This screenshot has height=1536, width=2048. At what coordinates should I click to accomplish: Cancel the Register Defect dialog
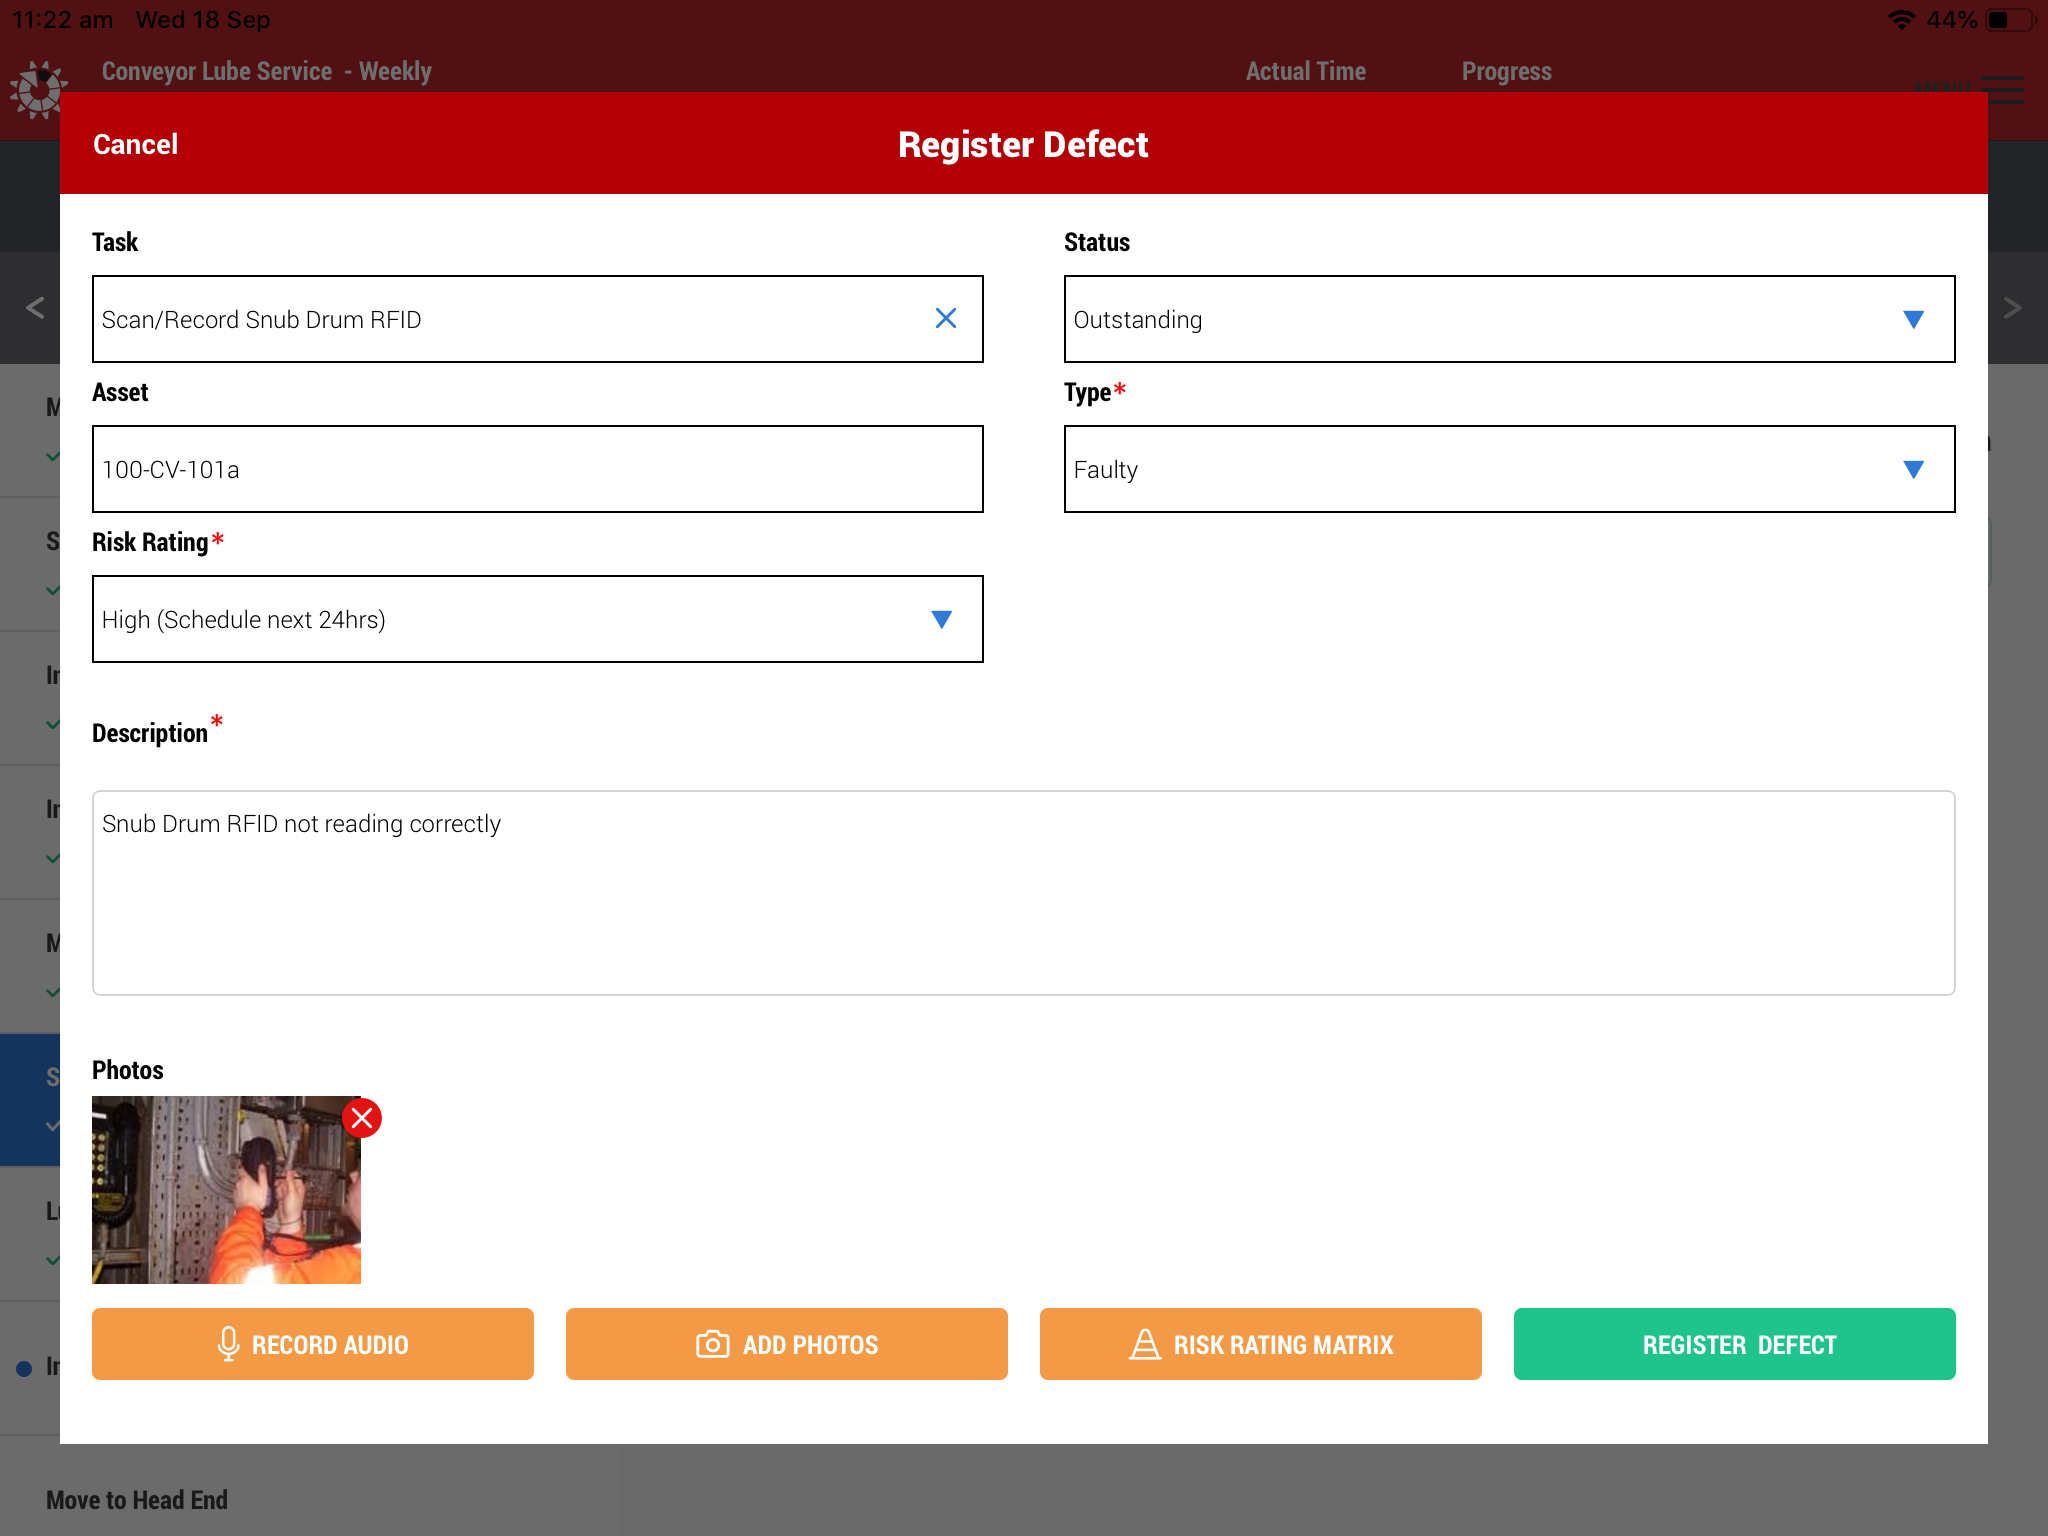[x=135, y=144]
